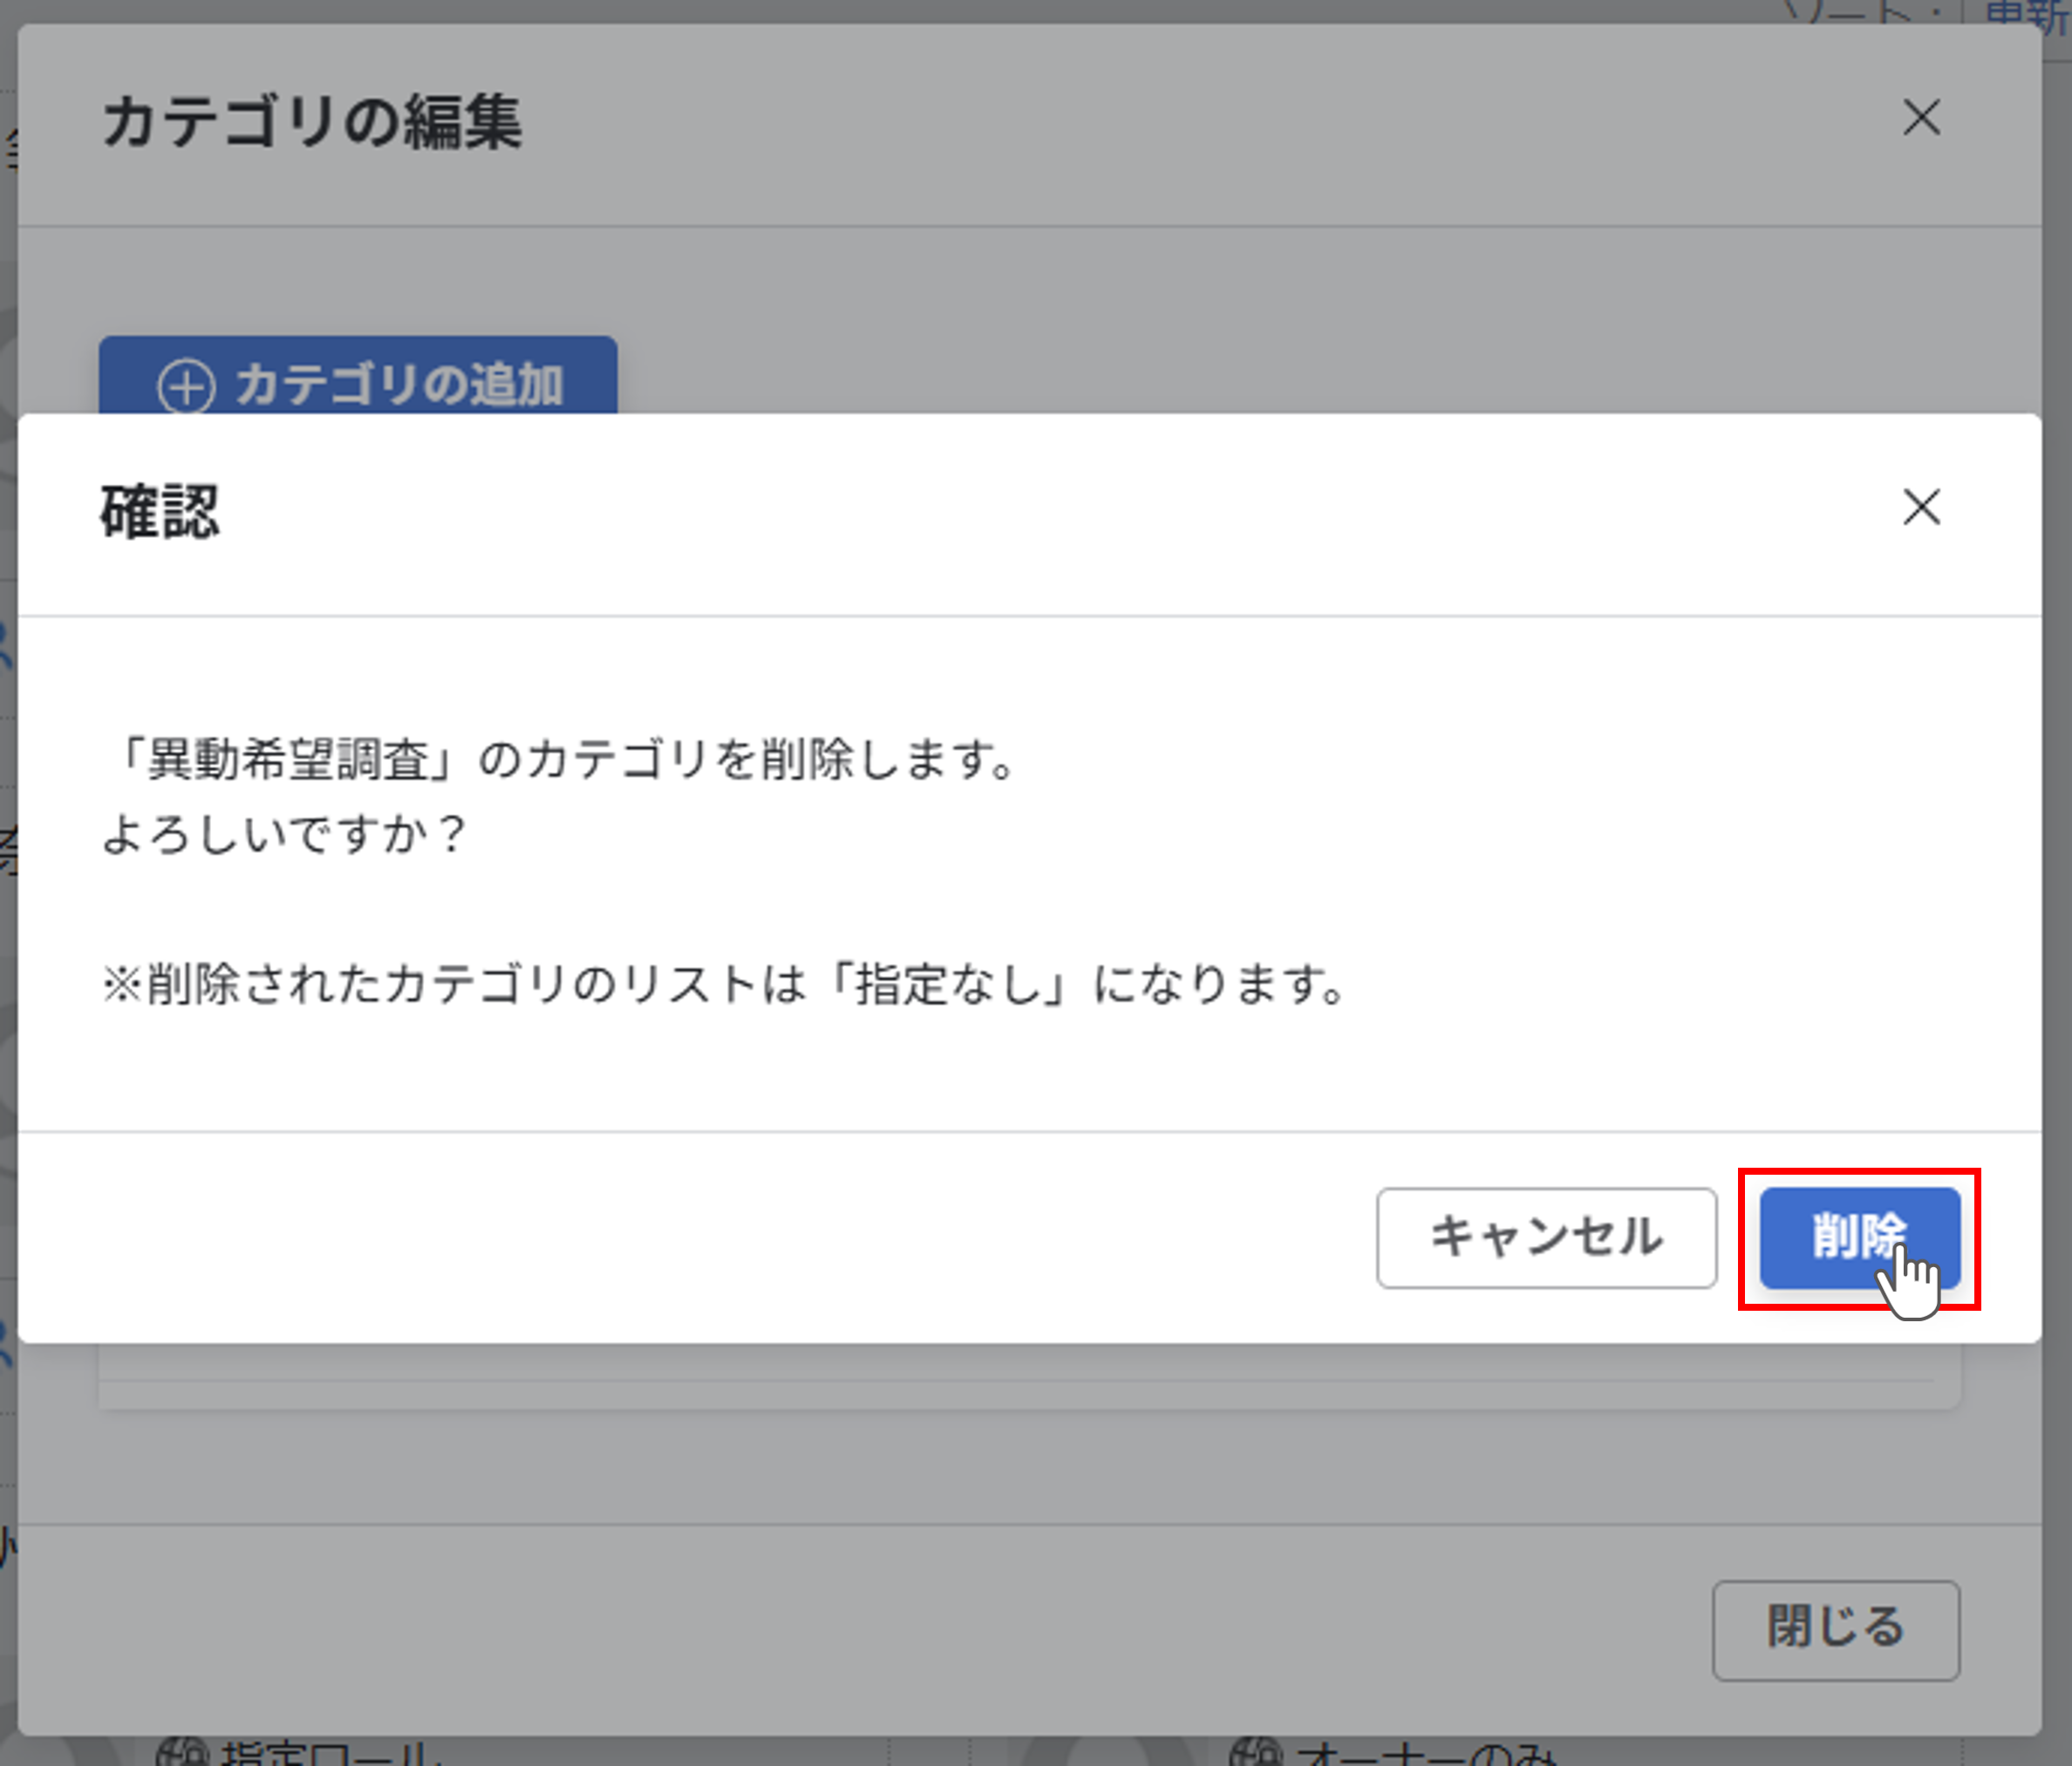Click the 「異動希望調査」 deletion message line
The width and height of the screenshot is (2072, 1766).
click(x=560, y=759)
